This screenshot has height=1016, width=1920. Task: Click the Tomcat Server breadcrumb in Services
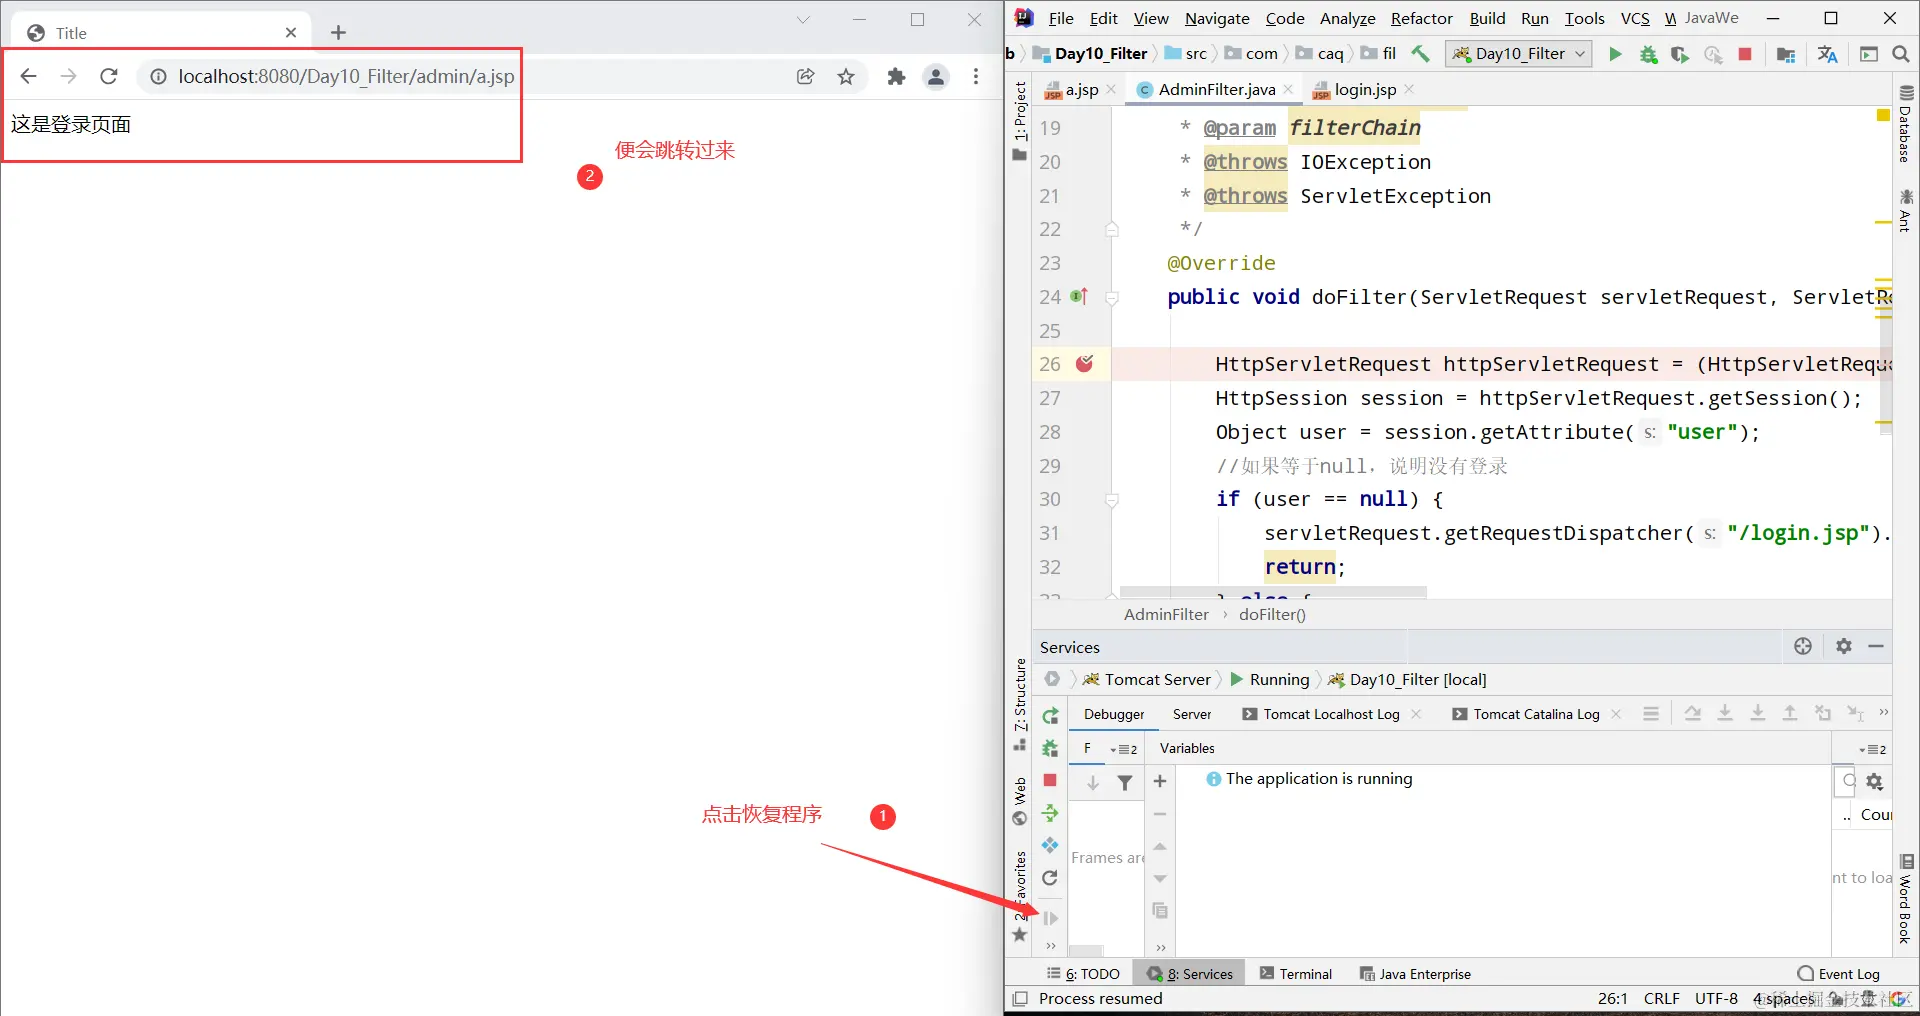tap(1146, 679)
